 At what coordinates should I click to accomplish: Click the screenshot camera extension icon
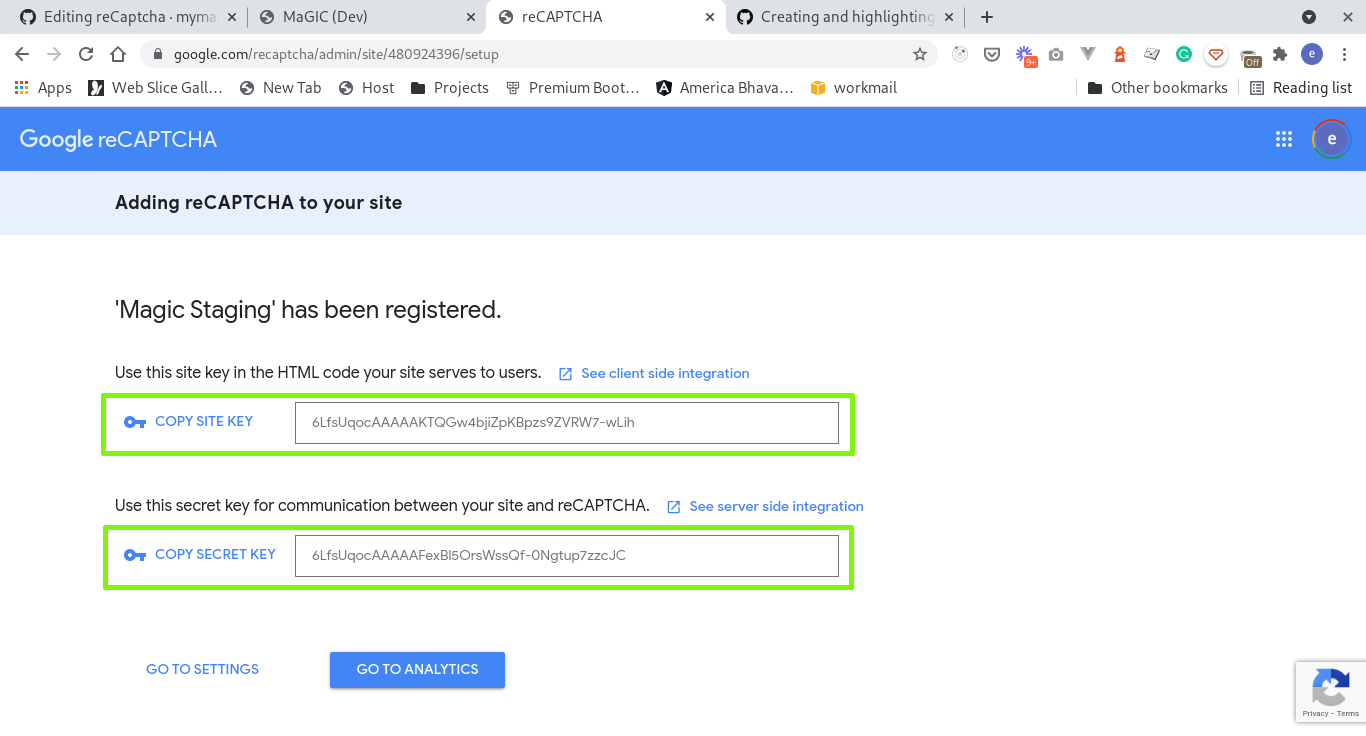(x=1056, y=55)
